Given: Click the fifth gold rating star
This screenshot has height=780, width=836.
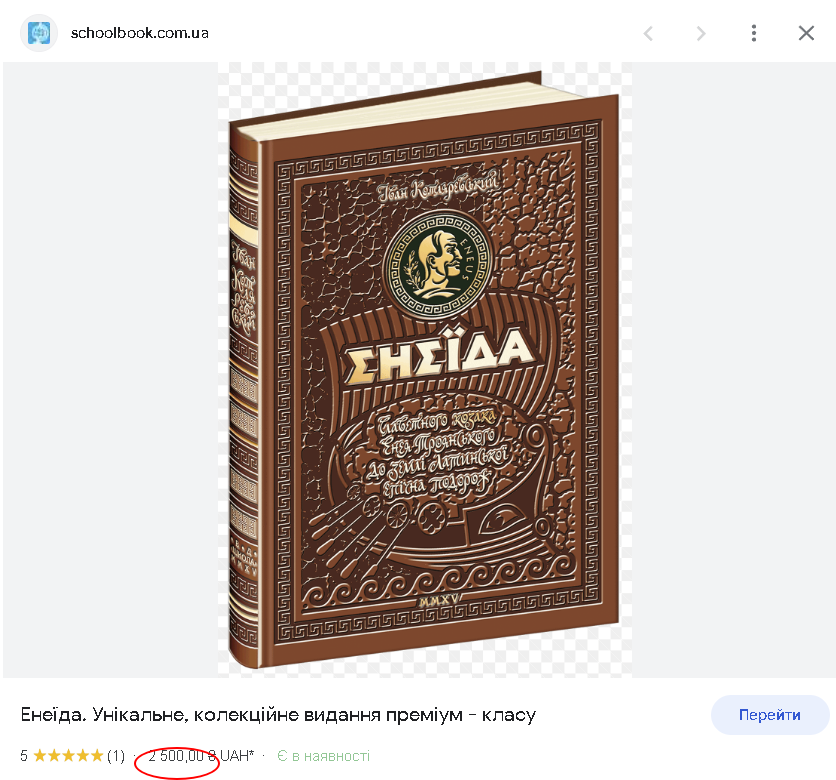Looking at the screenshot, I should click(x=97, y=755).
